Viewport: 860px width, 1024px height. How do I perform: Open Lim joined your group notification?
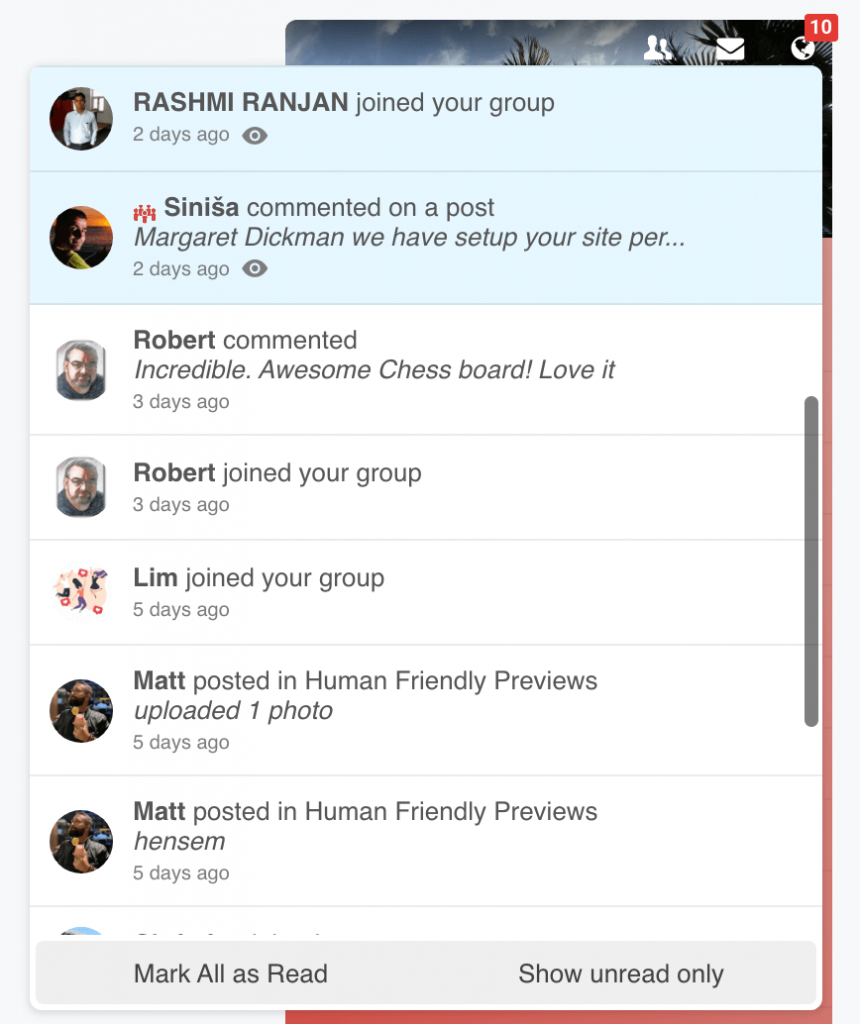[417, 593]
